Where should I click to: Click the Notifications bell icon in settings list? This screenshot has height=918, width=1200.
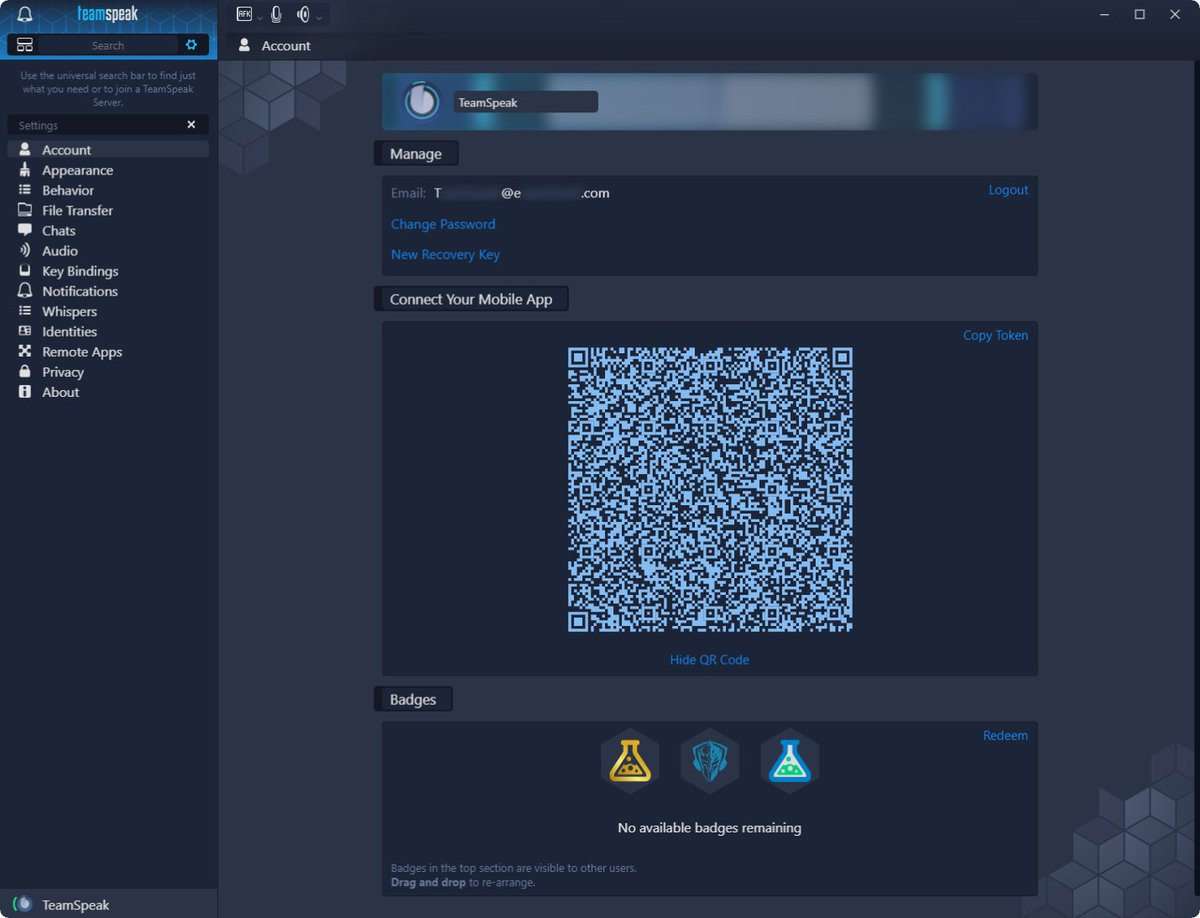point(25,291)
